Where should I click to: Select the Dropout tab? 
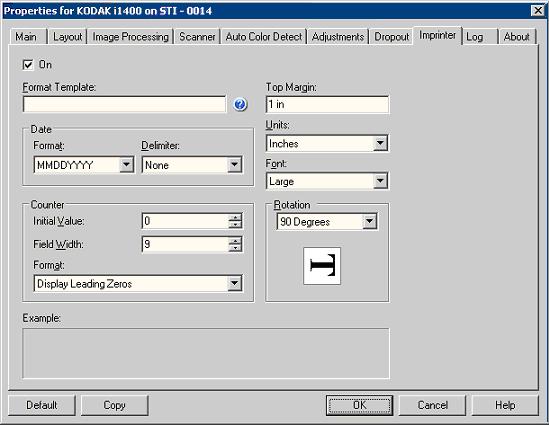pos(391,37)
